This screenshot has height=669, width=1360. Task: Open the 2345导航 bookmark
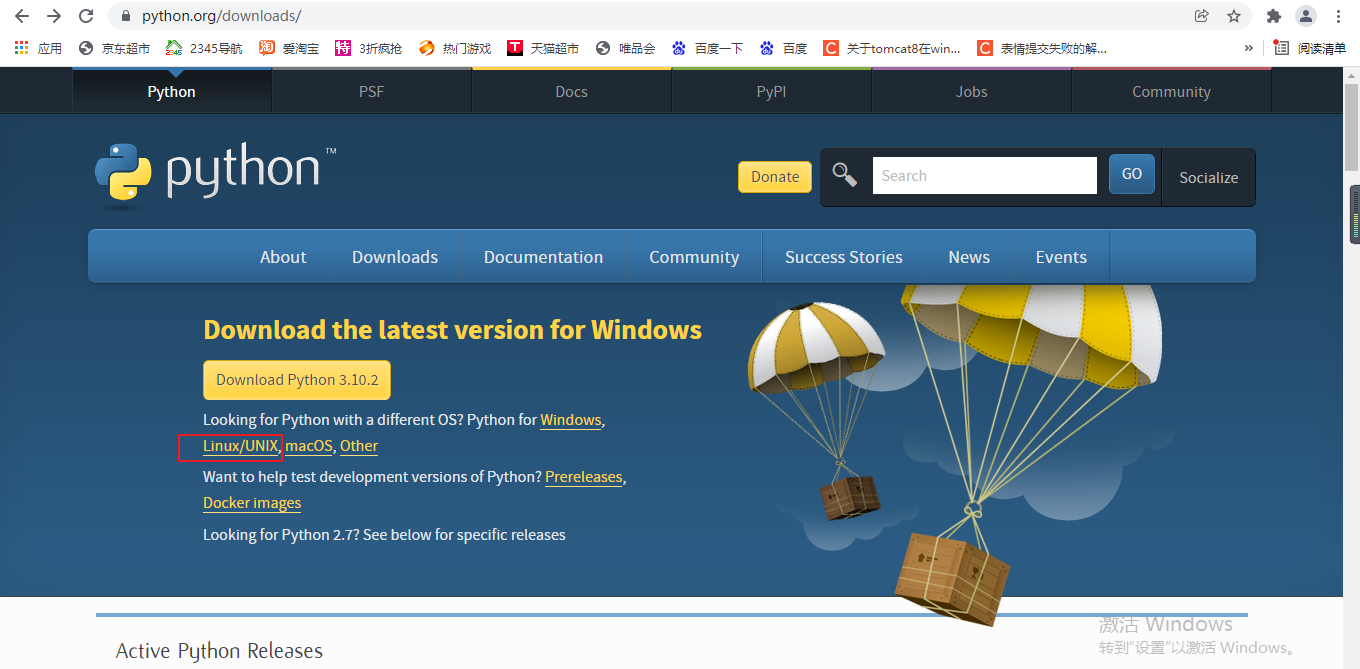point(204,48)
